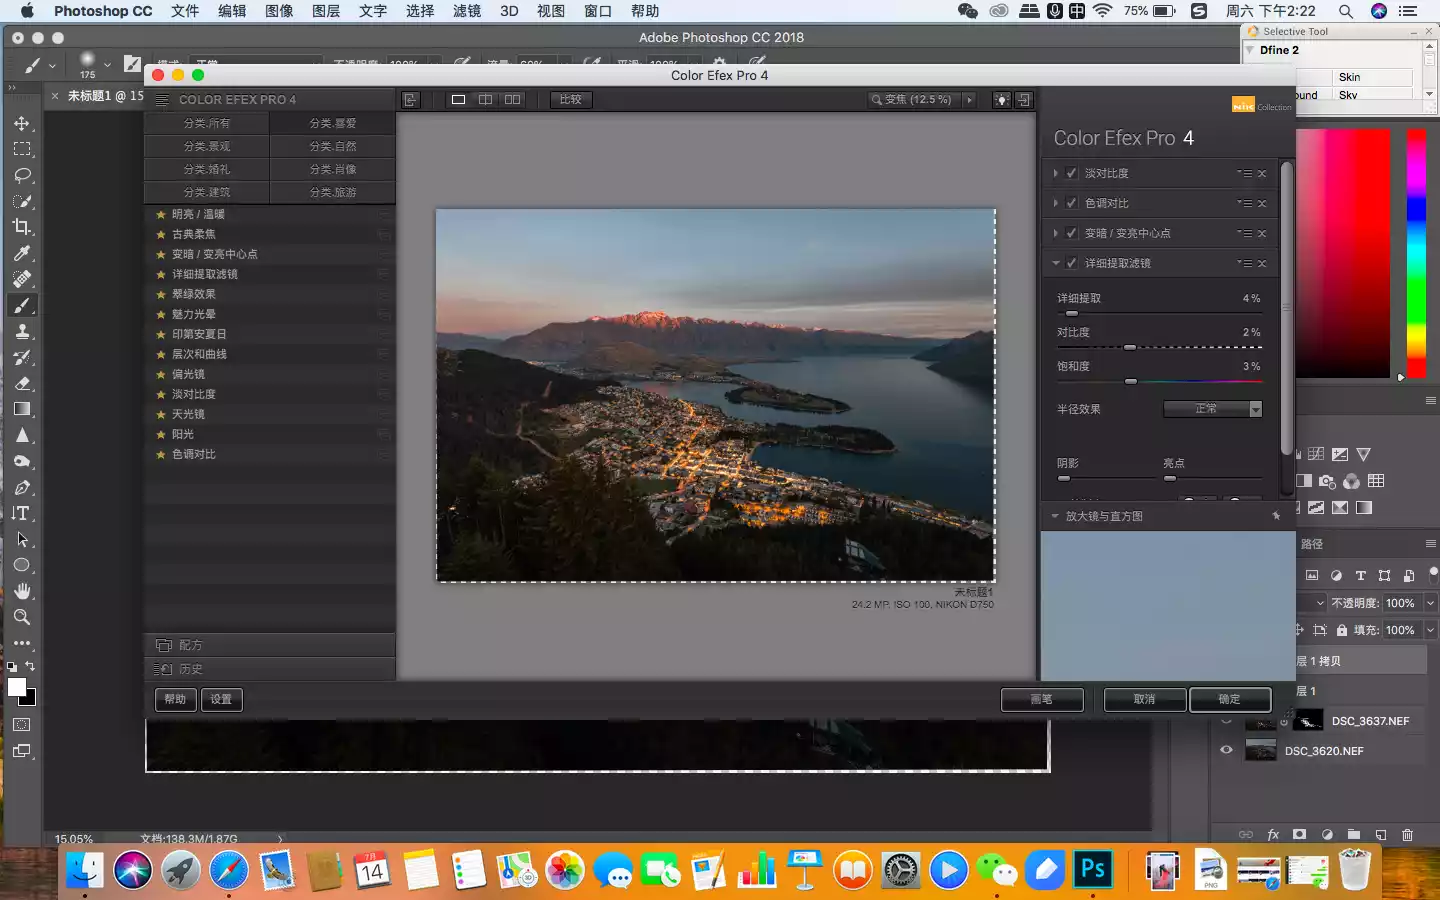Click the 饱和度 slider handle
Viewport: 1440px width, 900px height.
(x=1131, y=382)
